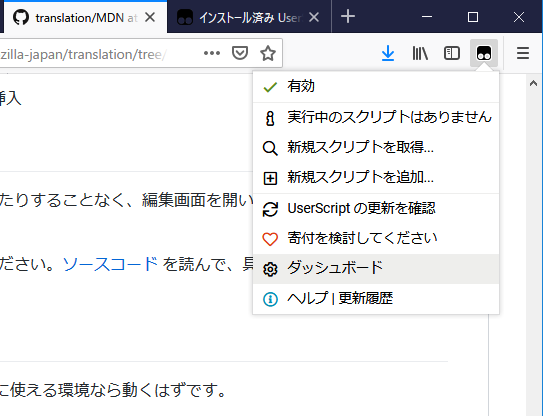Click the blue info help icon
This screenshot has width=543, height=416.
pyautogui.click(x=270, y=299)
